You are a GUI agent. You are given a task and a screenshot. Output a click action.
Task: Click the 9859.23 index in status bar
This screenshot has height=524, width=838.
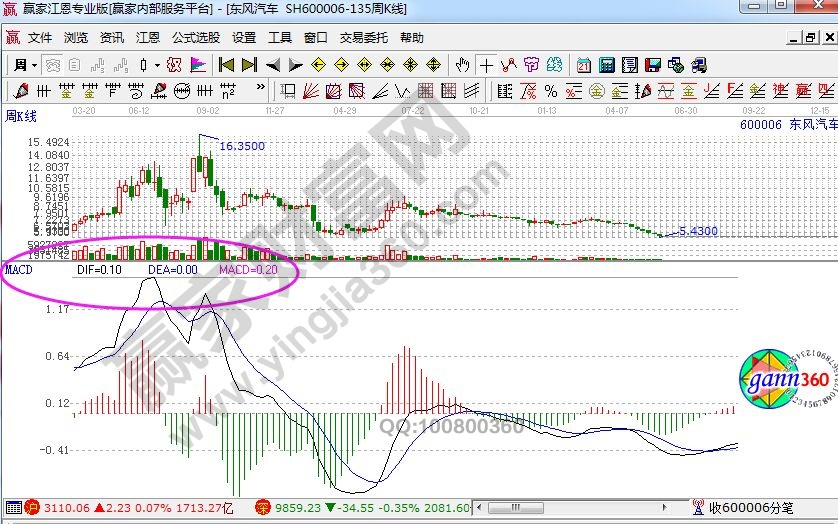point(298,507)
